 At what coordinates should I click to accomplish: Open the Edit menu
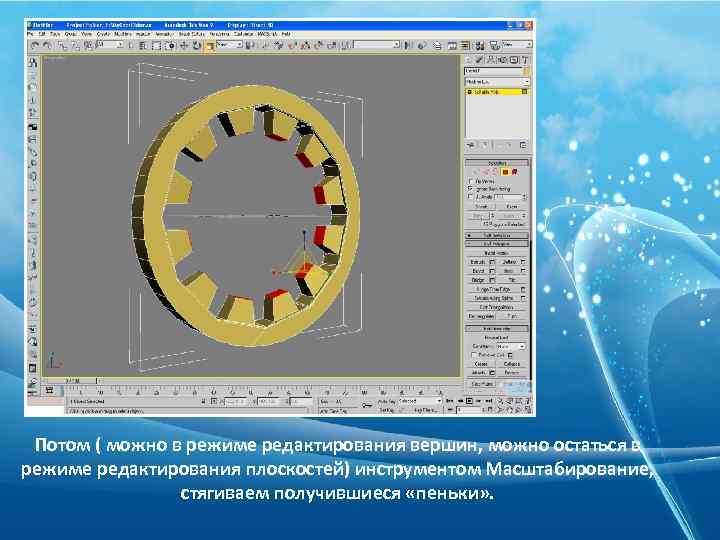pyautogui.click(x=42, y=34)
